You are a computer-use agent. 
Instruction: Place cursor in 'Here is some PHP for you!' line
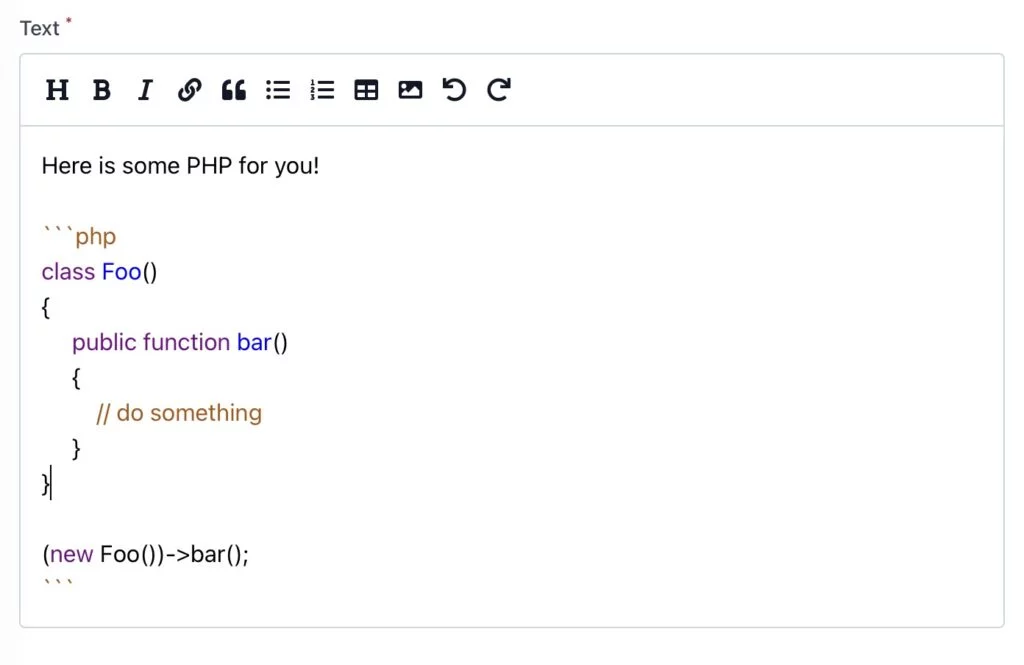click(180, 166)
